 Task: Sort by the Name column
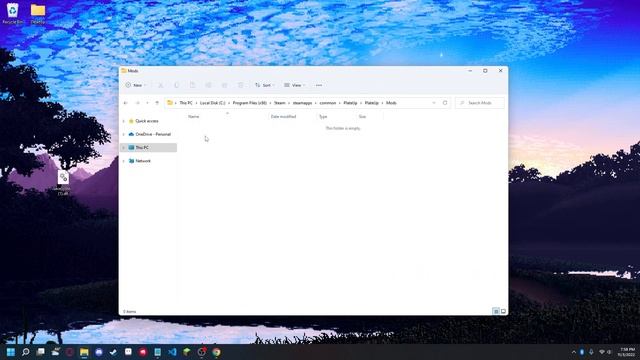(x=193, y=117)
